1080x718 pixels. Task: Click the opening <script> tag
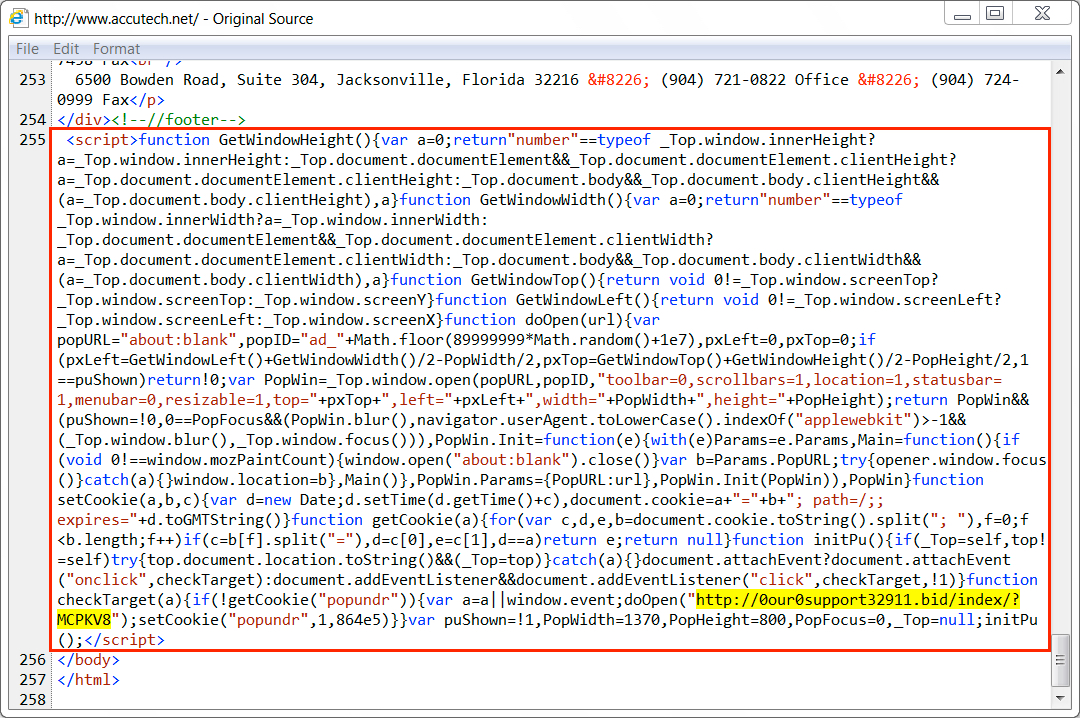click(x=103, y=140)
